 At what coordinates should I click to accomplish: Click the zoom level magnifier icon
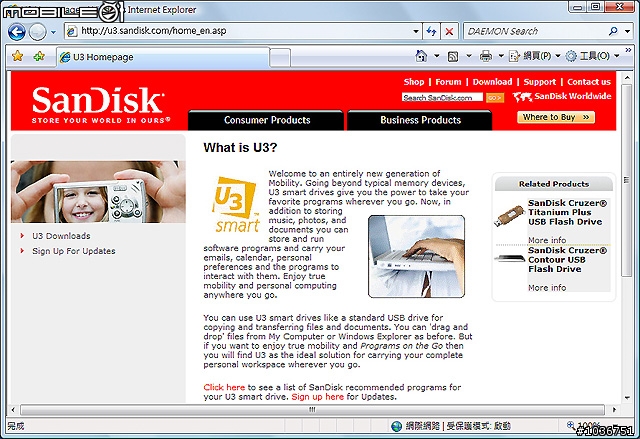[571, 425]
